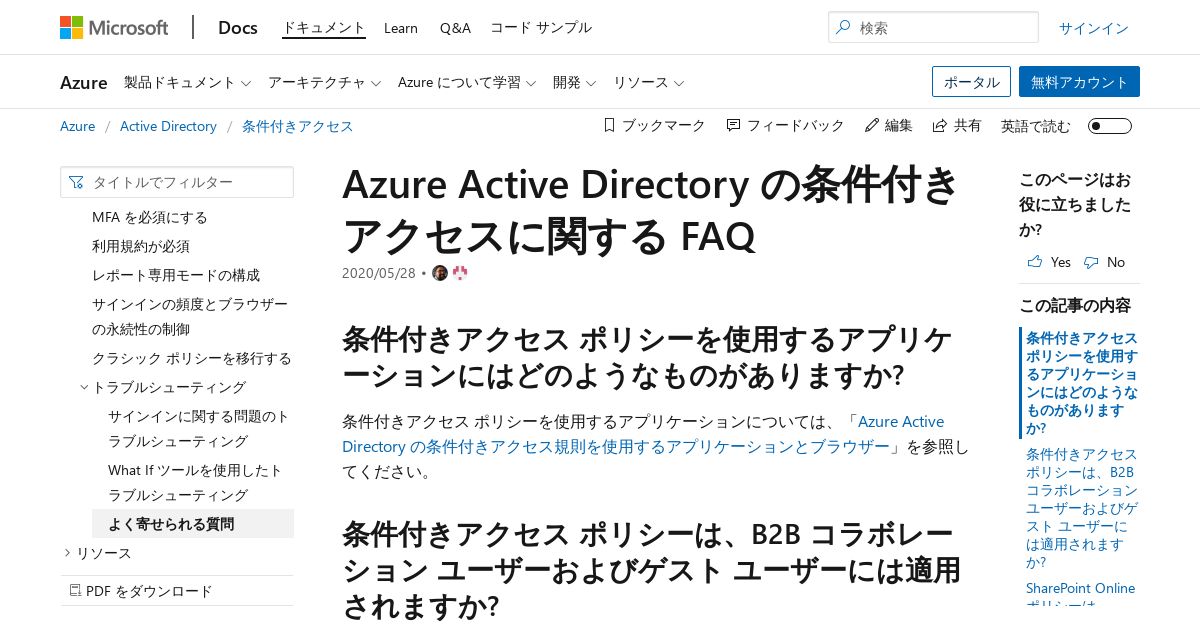Click the ポータル button
Image resolution: width=1200 pixels, height=630 pixels.
point(971,82)
